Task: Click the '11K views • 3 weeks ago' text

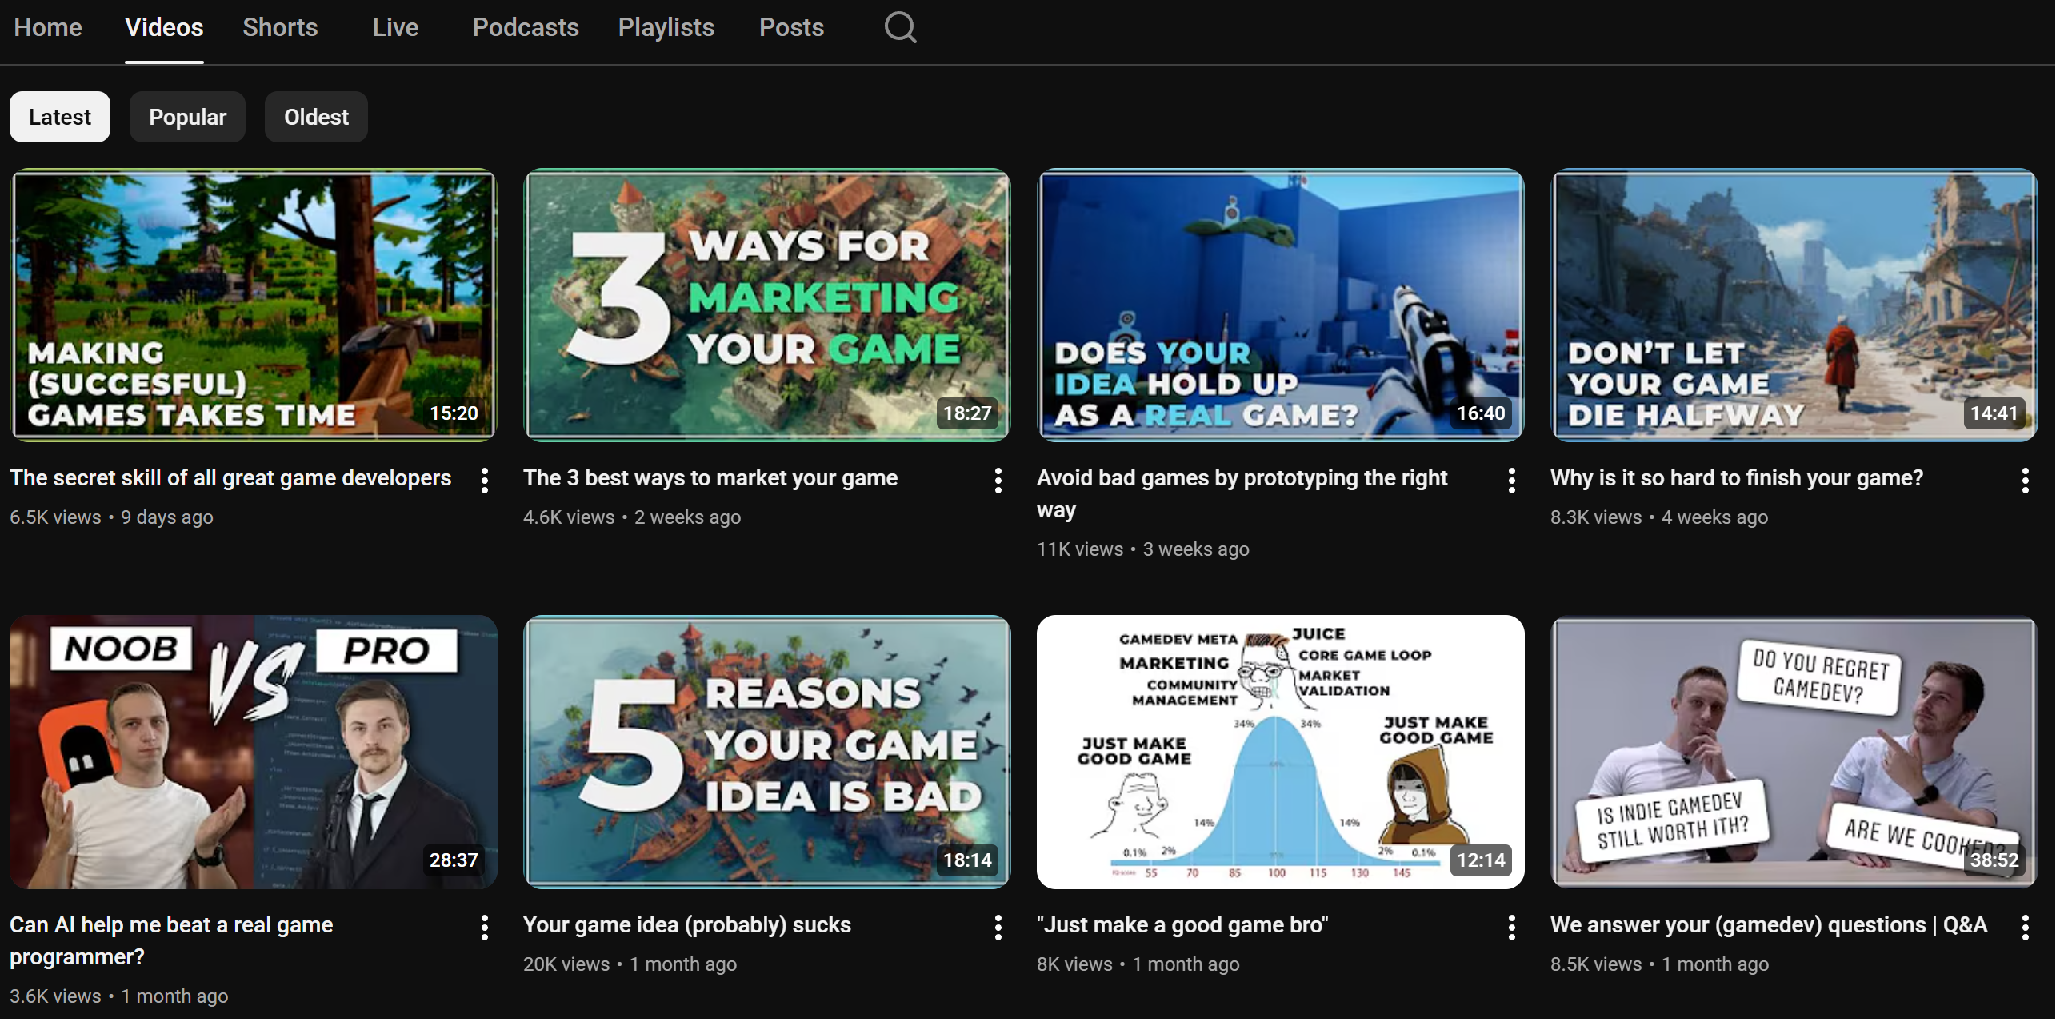Action: coord(1143,549)
